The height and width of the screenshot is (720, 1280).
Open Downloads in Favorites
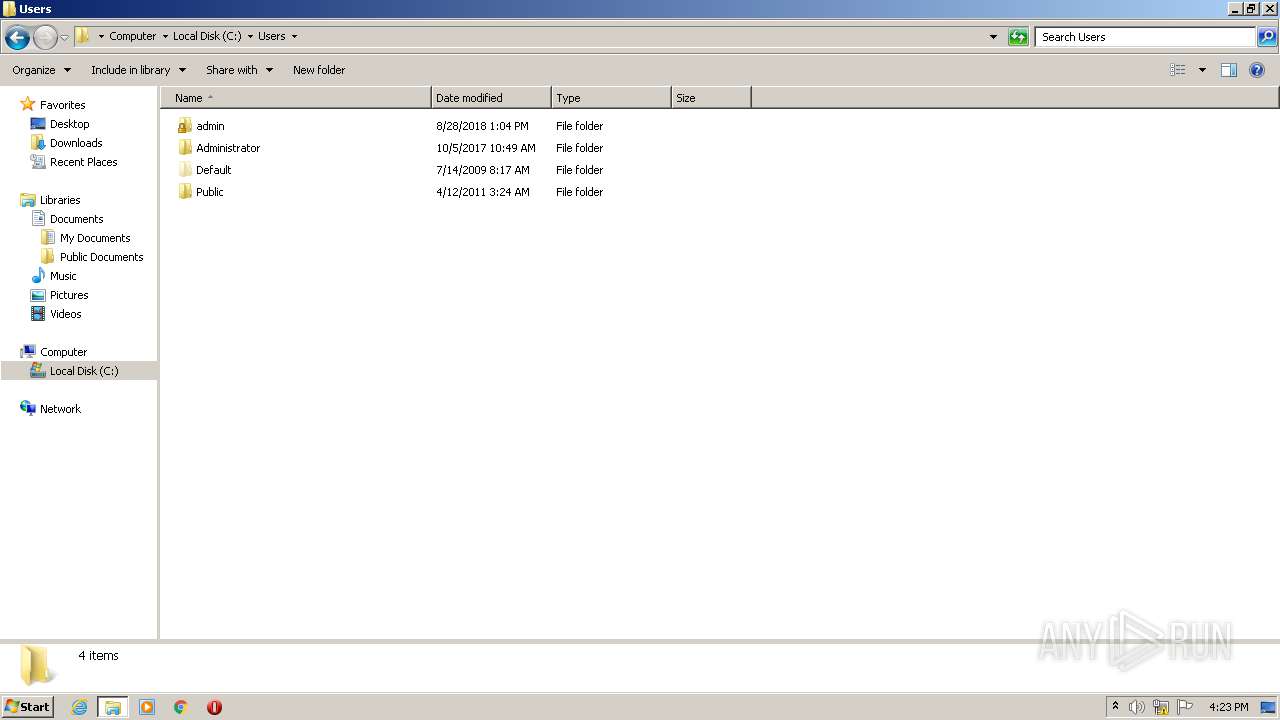76,143
